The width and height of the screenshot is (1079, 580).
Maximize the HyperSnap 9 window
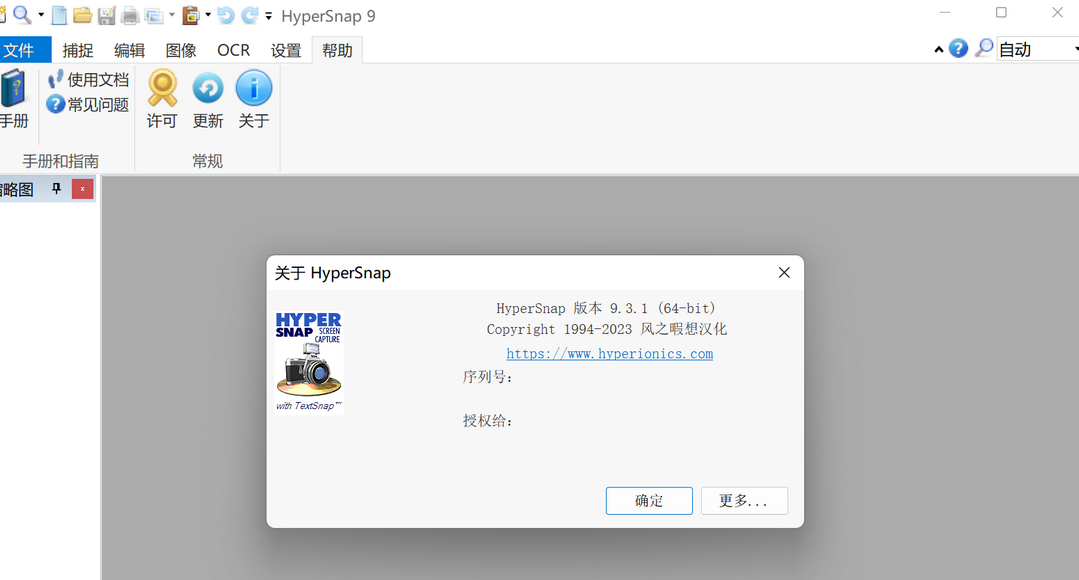pos(1001,12)
